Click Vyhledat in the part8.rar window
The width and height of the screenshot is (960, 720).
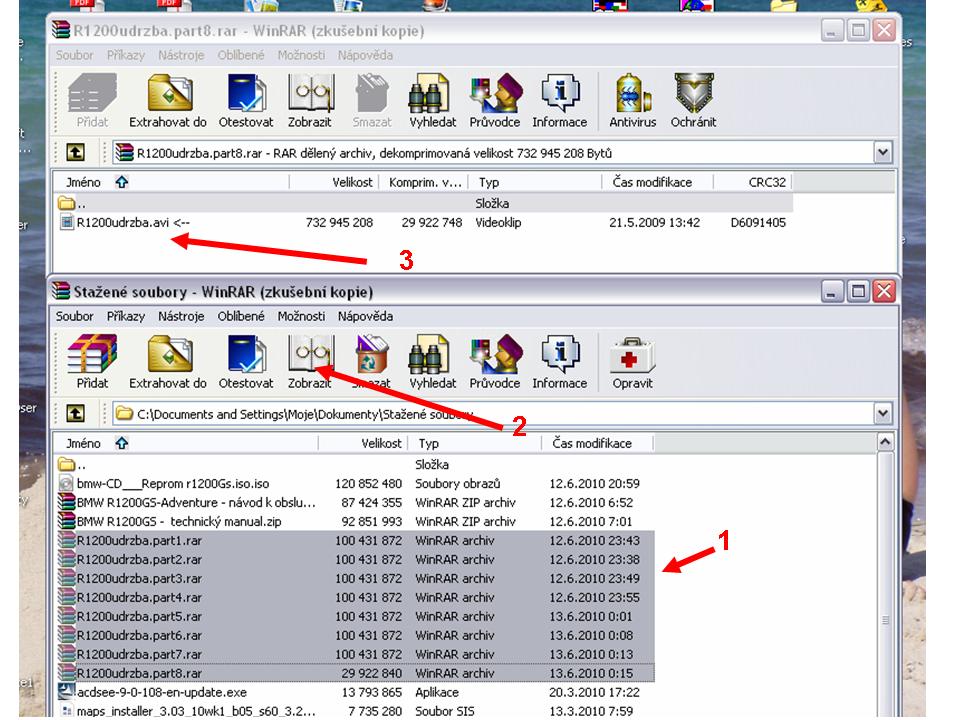click(432, 100)
